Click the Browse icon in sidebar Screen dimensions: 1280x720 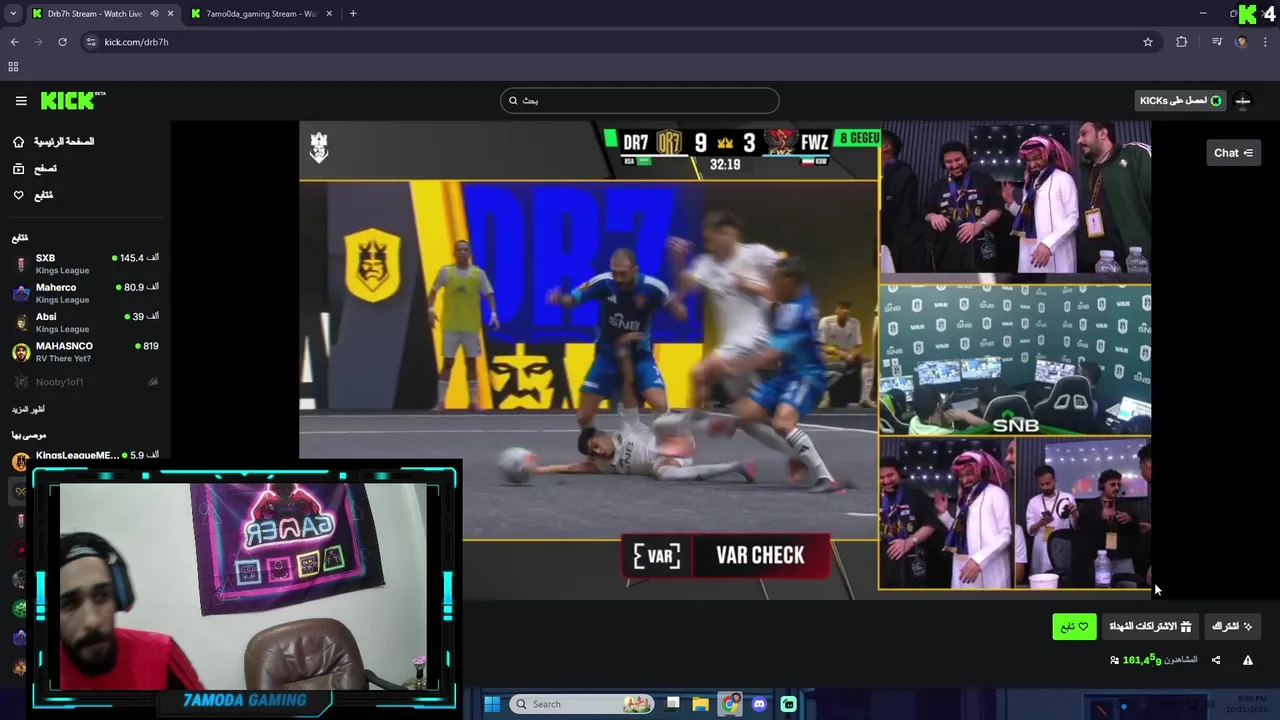(18, 169)
